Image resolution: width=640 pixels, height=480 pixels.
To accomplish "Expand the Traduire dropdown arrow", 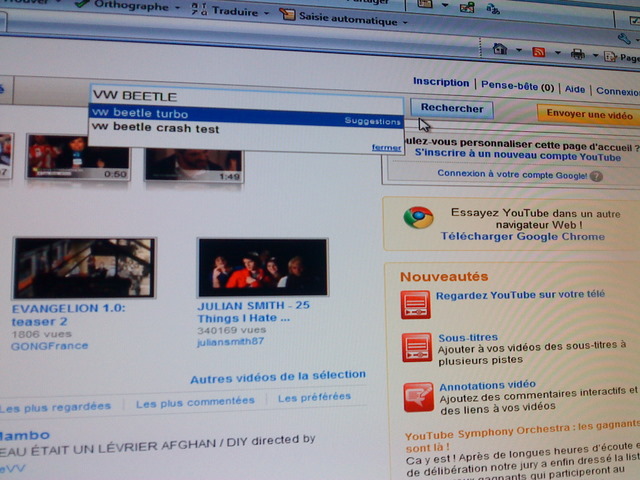I will [267, 13].
